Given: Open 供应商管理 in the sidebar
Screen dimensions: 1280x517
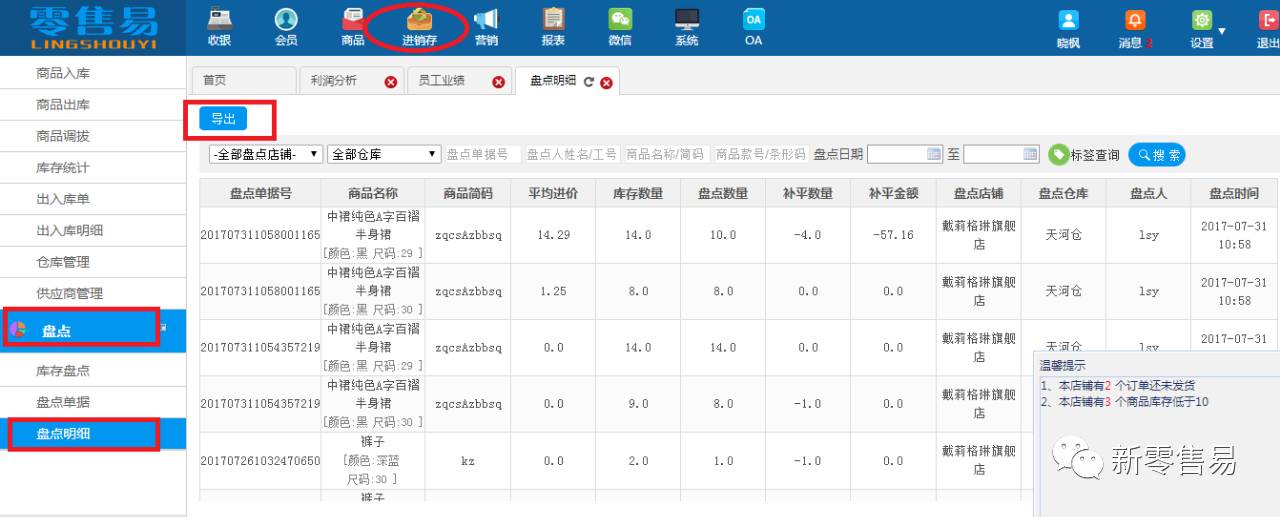Looking at the screenshot, I should point(93,293).
